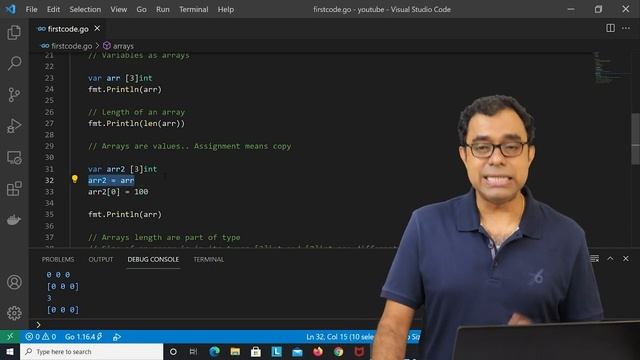Open errors and warnings count in status bar
Screen dimensions: 640x360
(x=40, y=337)
